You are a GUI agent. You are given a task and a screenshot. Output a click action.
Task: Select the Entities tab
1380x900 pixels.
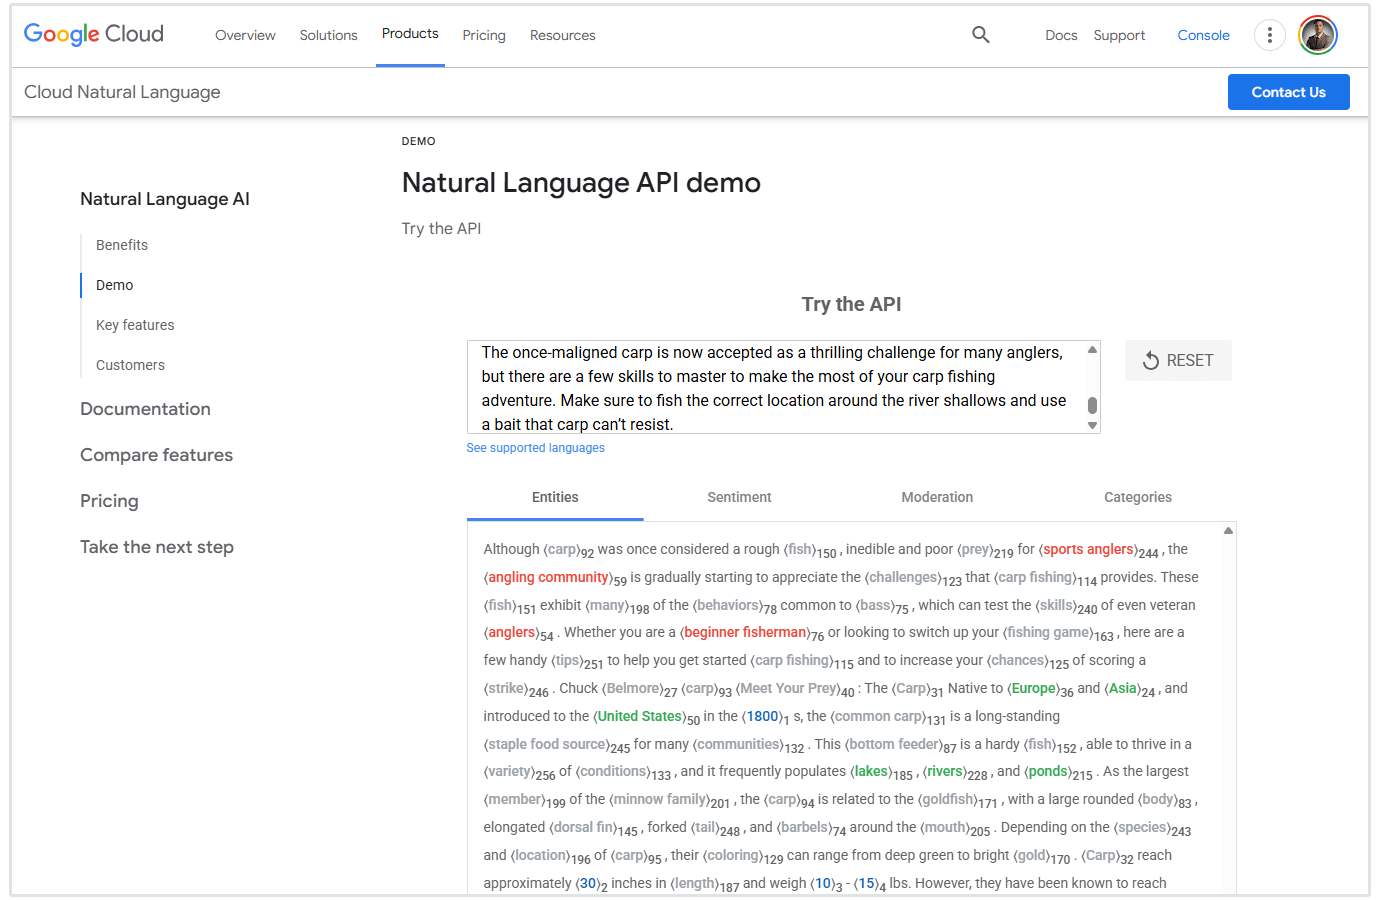(555, 497)
